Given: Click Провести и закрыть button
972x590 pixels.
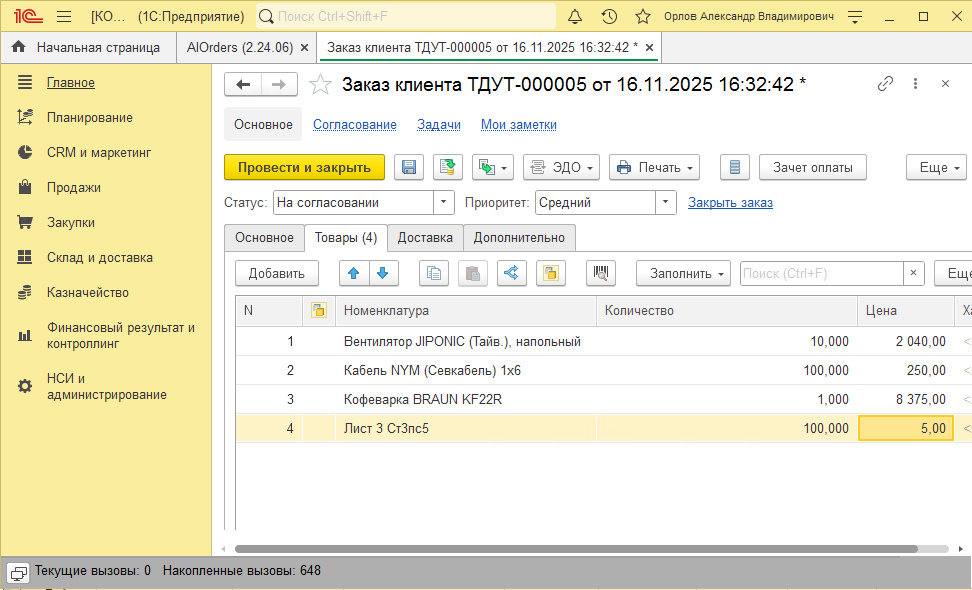Looking at the screenshot, I should click(x=304, y=168).
